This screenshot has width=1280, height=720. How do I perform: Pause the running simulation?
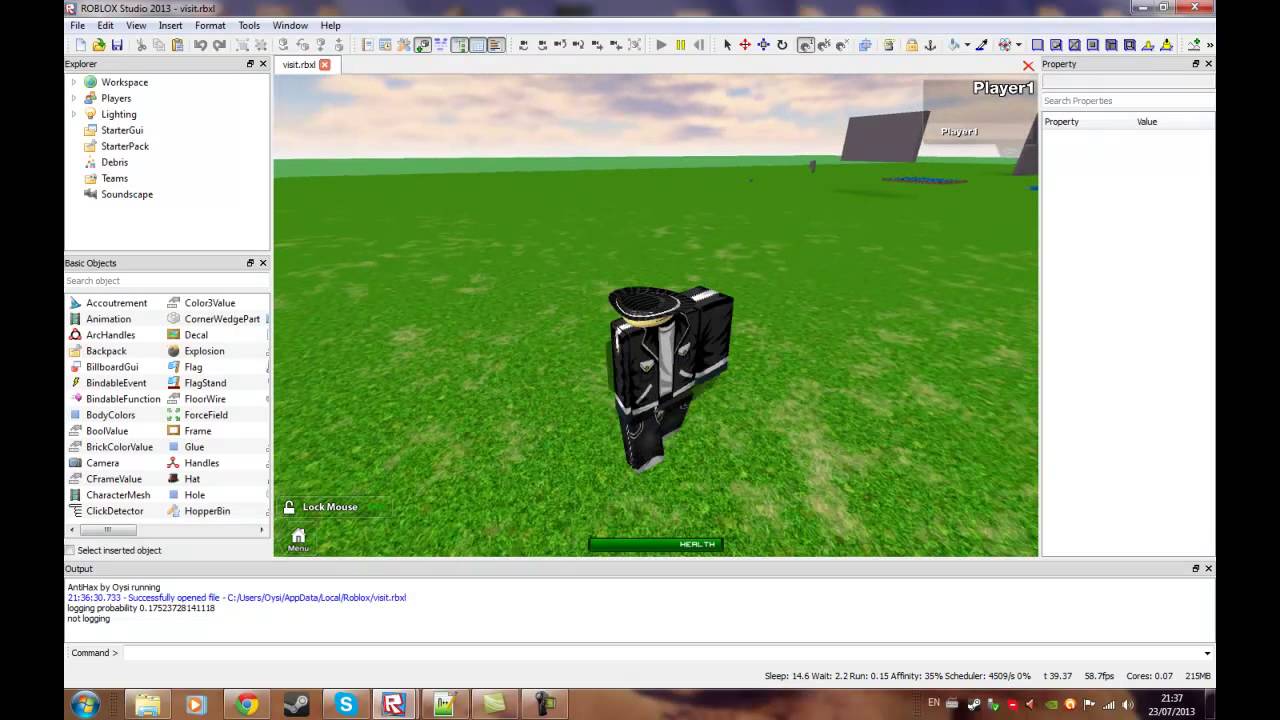coord(681,45)
